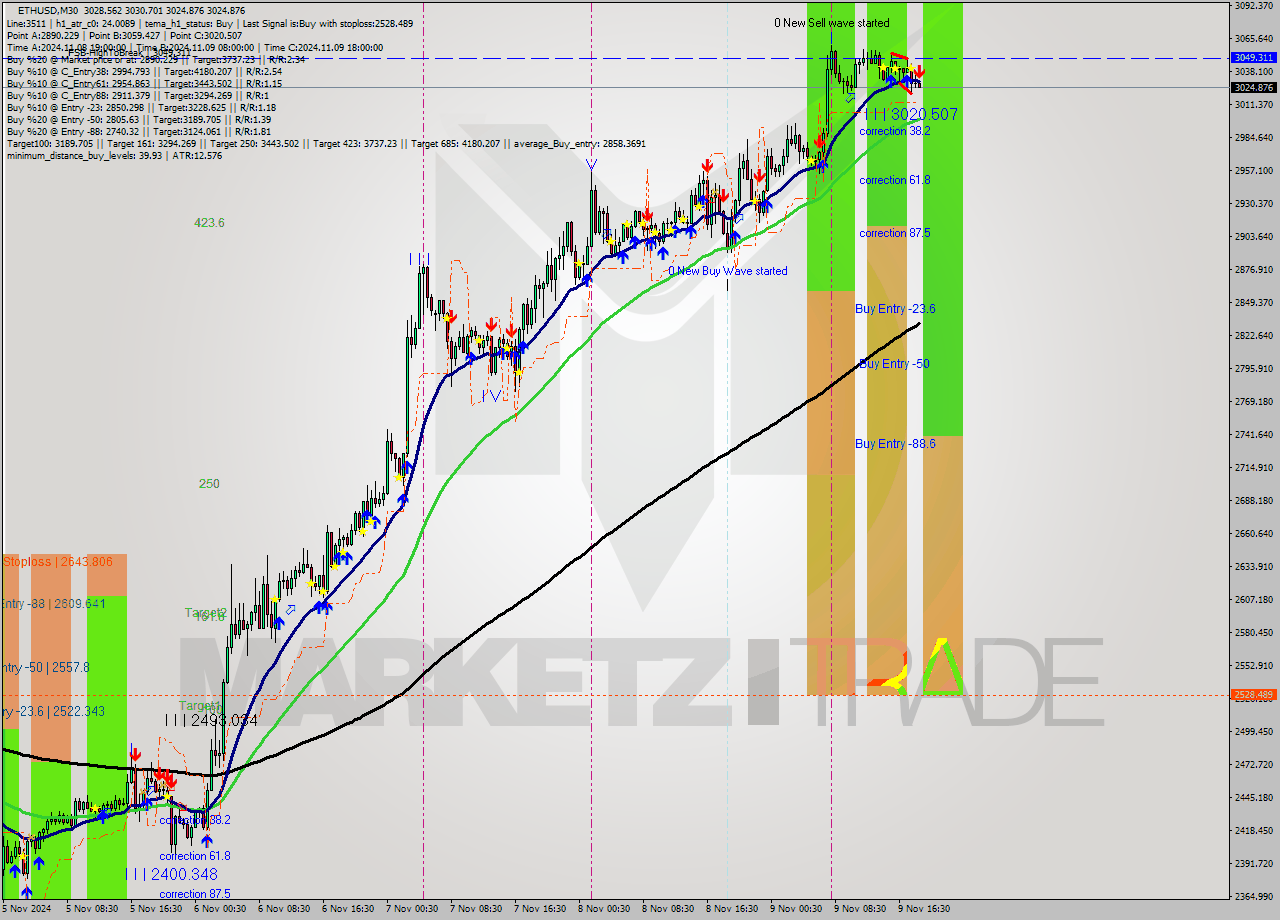
Task: Click the '6 Nov 16:30' time label
Action: pos(348,910)
